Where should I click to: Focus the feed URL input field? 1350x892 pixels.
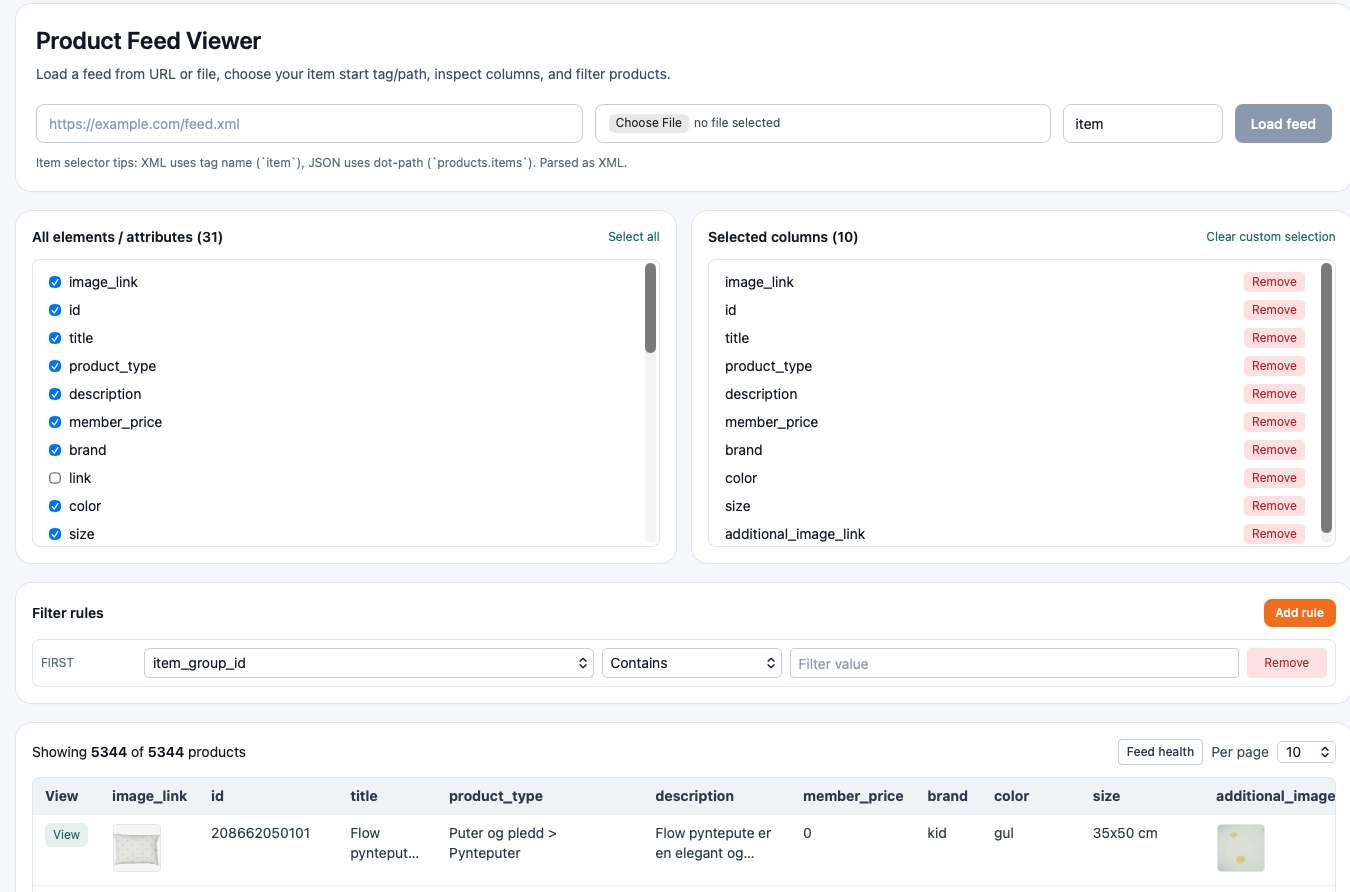pos(309,124)
